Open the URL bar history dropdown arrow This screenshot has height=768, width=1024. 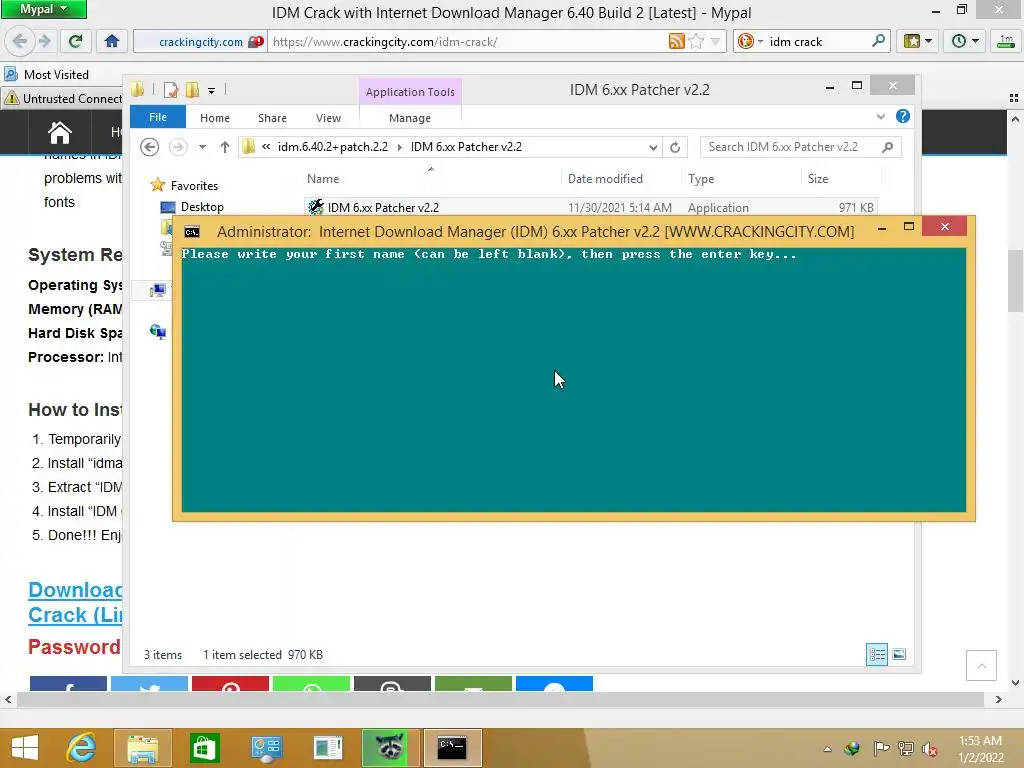point(715,42)
